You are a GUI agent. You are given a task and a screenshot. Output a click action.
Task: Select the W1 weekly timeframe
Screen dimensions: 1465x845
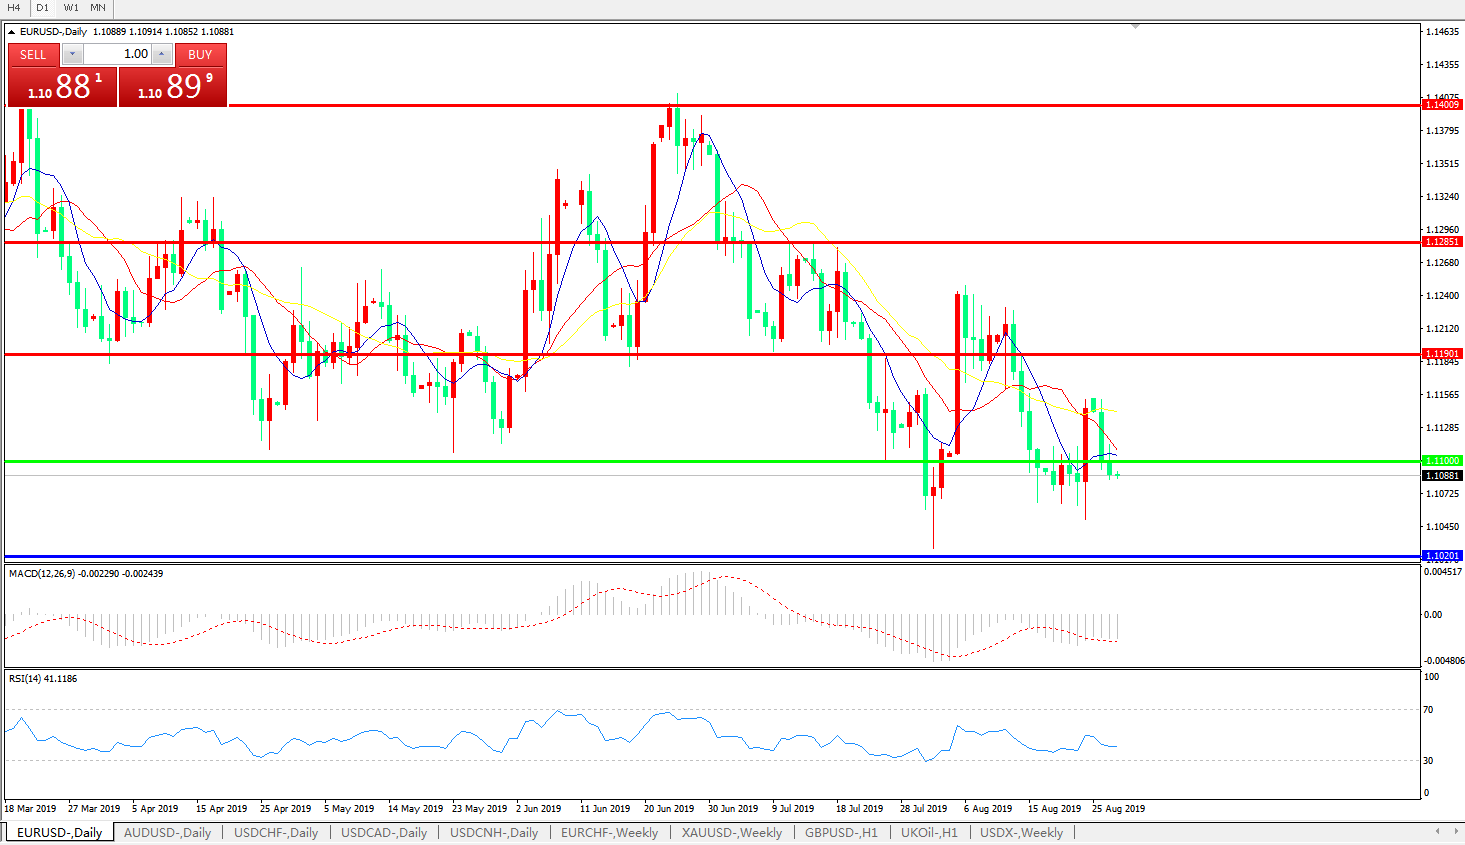point(71,8)
